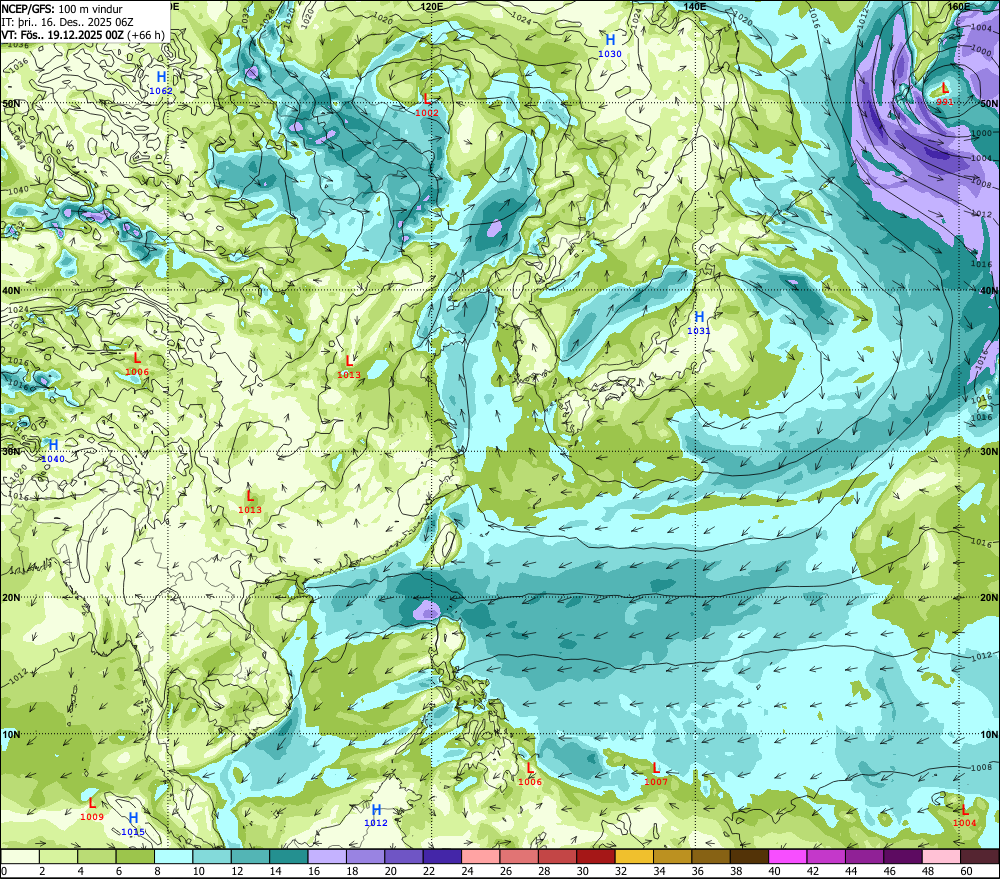This screenshot has width=1000, height=879.
Task: Click the 'VT: Fös.. 19.12.2025 00Z (+66 h)' line
Action: 82,35
